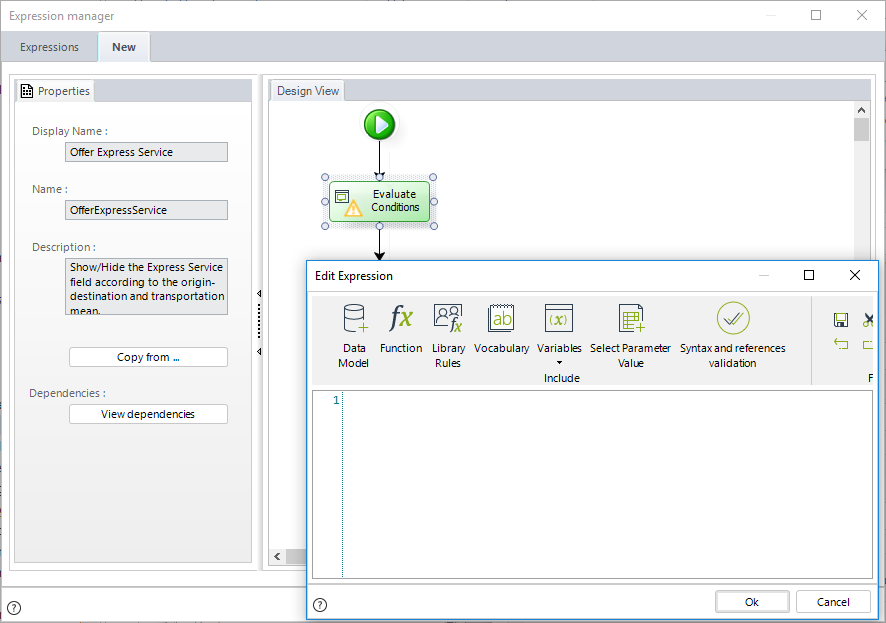Click the Design View scroll left arrow

tap(277, 556)
